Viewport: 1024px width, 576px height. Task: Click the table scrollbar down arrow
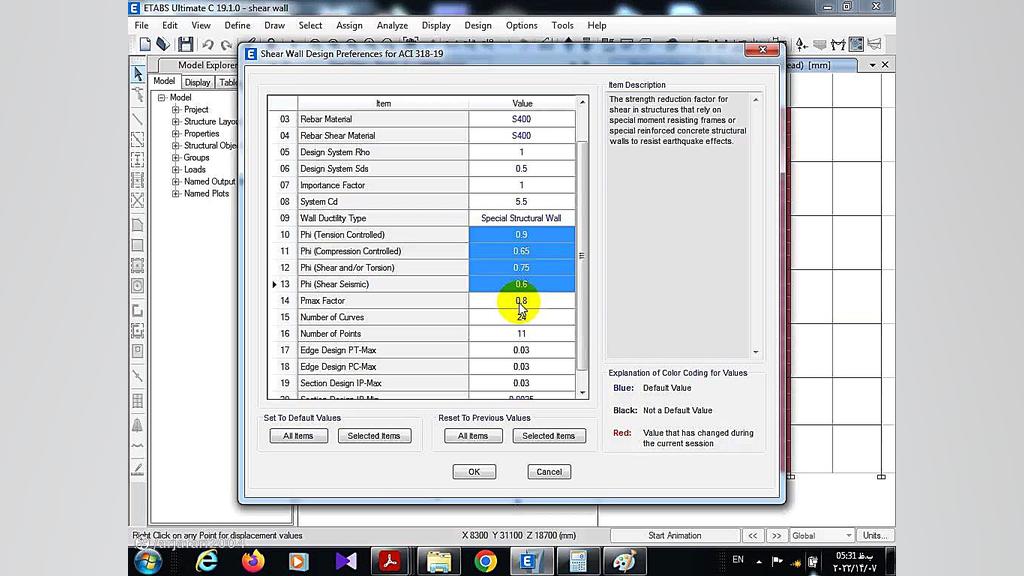pos(583,392)
